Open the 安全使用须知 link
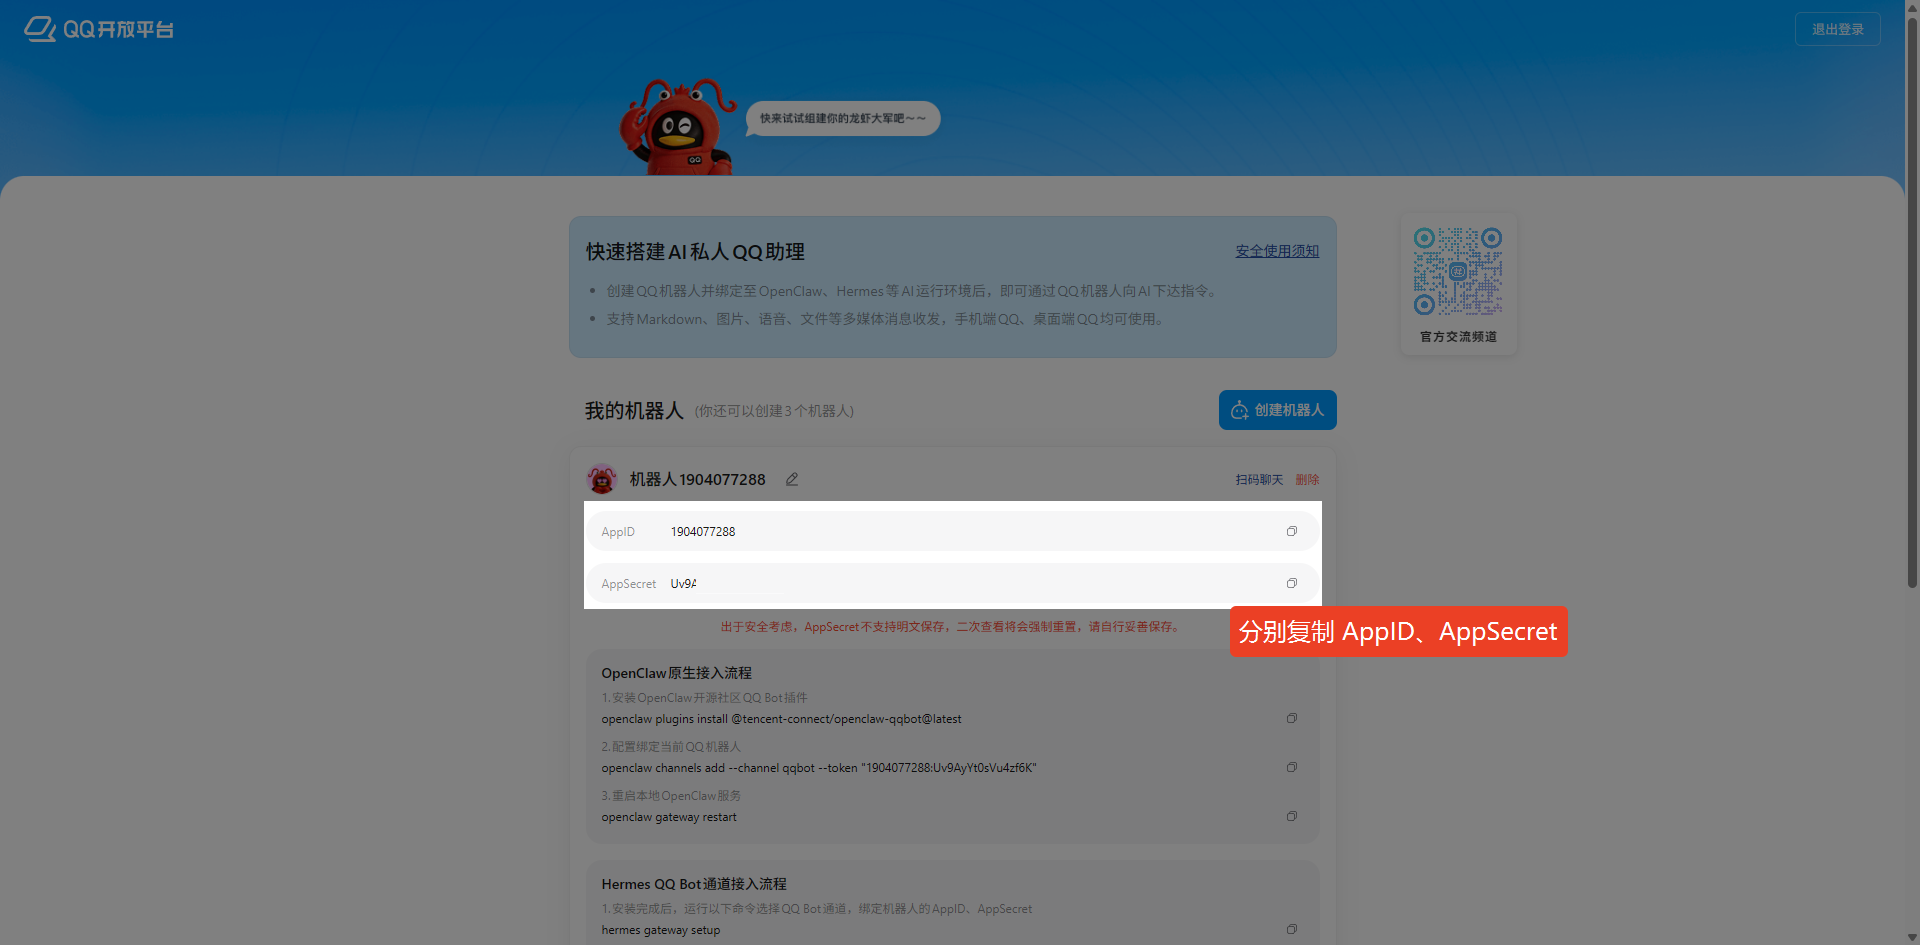Image resolution: width=1920 pixels, height=945 pixels. [1277, 251]
